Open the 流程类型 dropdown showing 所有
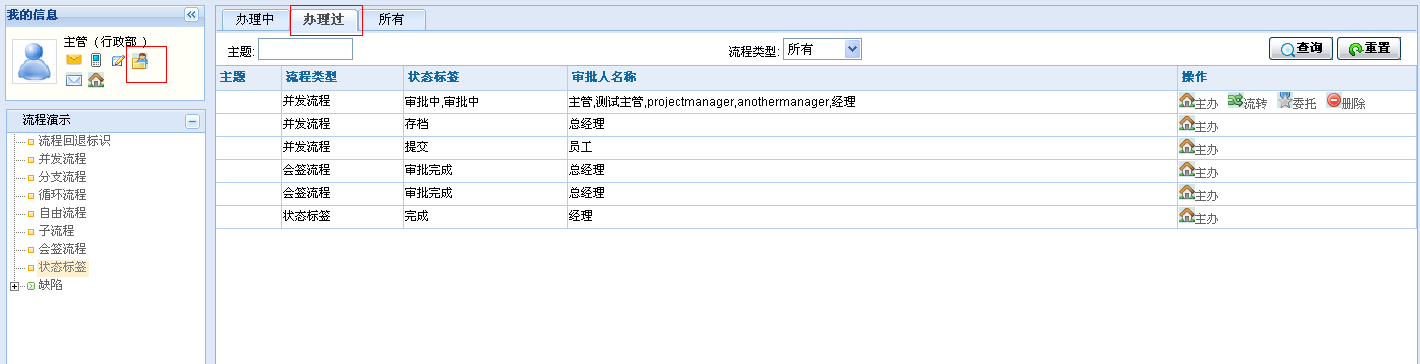The height and width of the screenshot is (364, 1420). click(821, 49)
